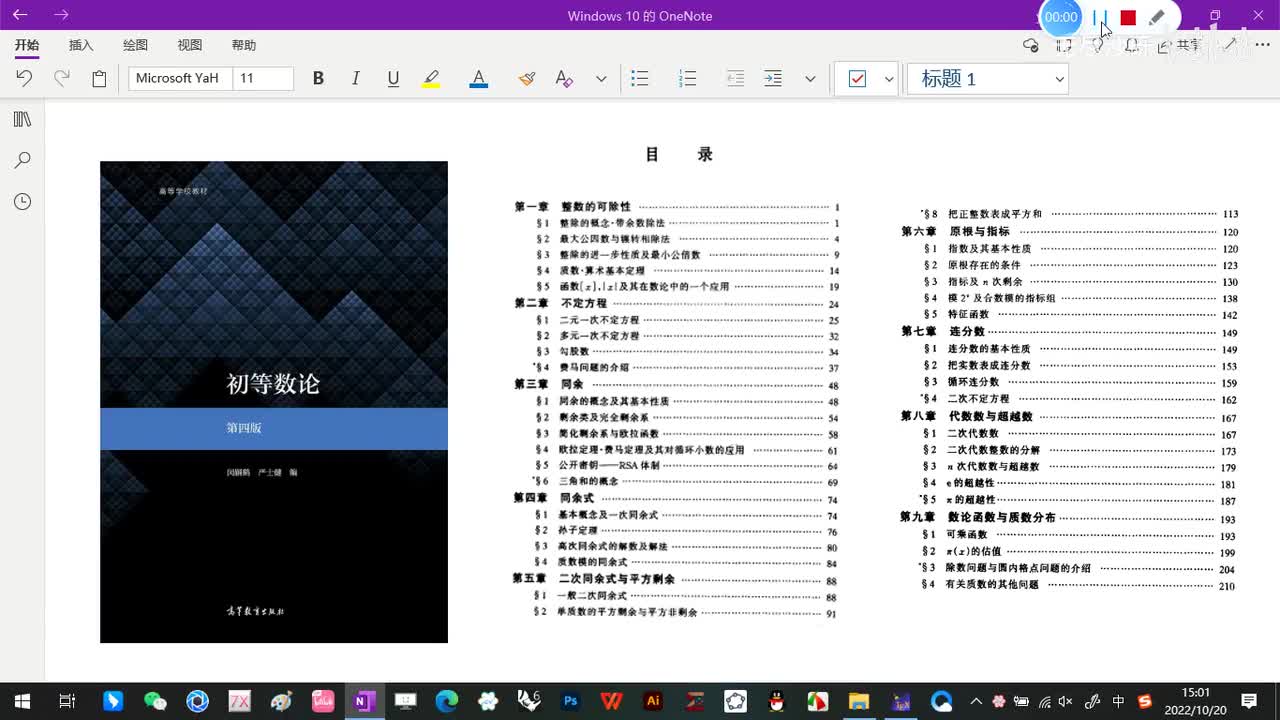
Task: Click the clock showing 15:01
Action: 1195,692
